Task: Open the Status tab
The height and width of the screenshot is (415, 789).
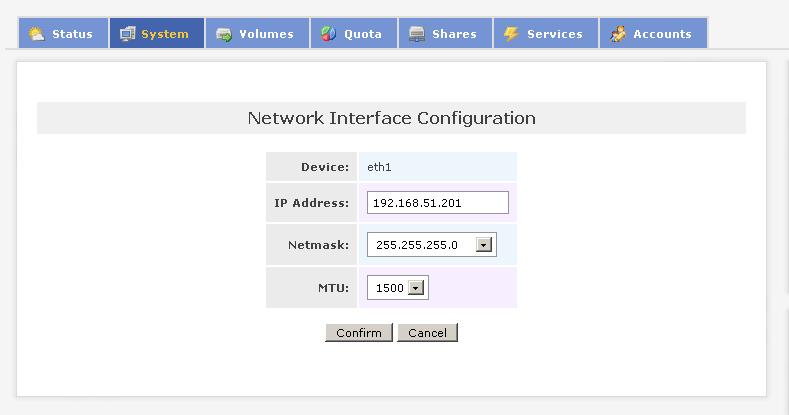Action: (72, 34)
